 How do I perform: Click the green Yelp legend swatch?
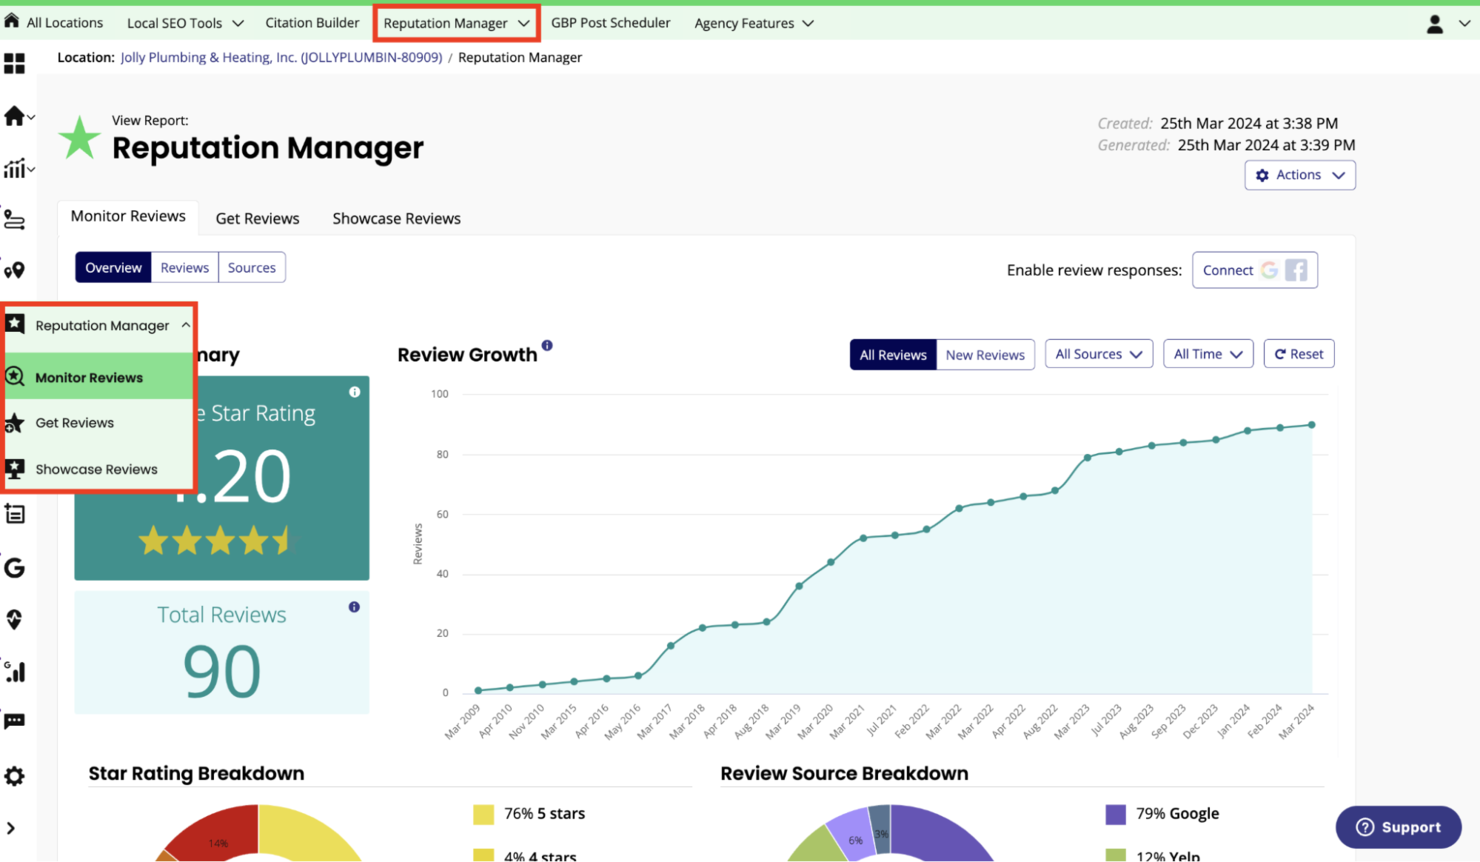click(x=1116, y=856)
